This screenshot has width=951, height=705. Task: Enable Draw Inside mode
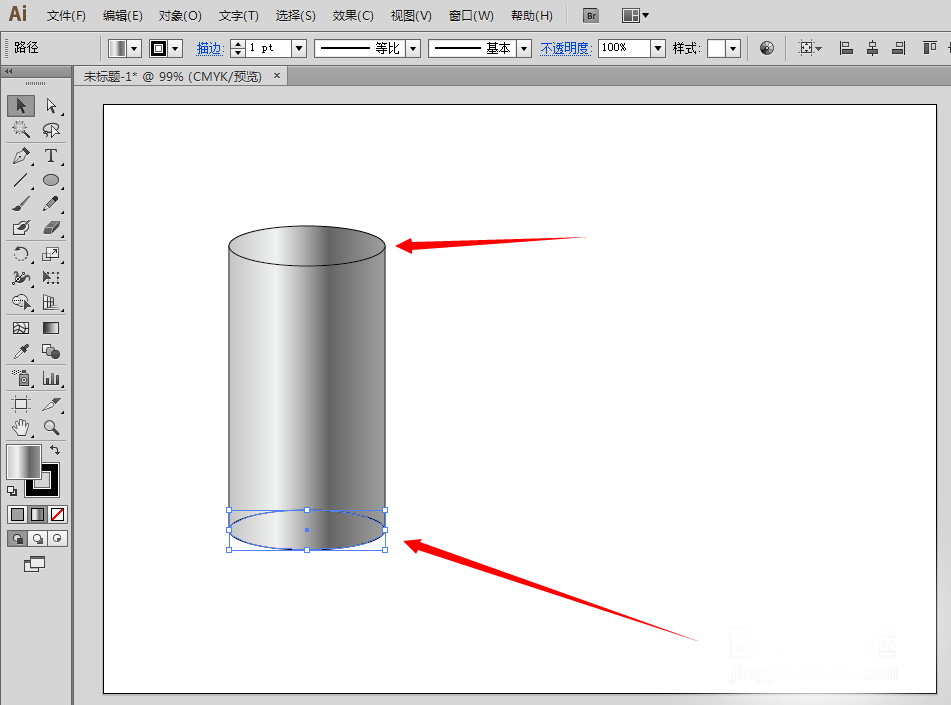point(57,538)
